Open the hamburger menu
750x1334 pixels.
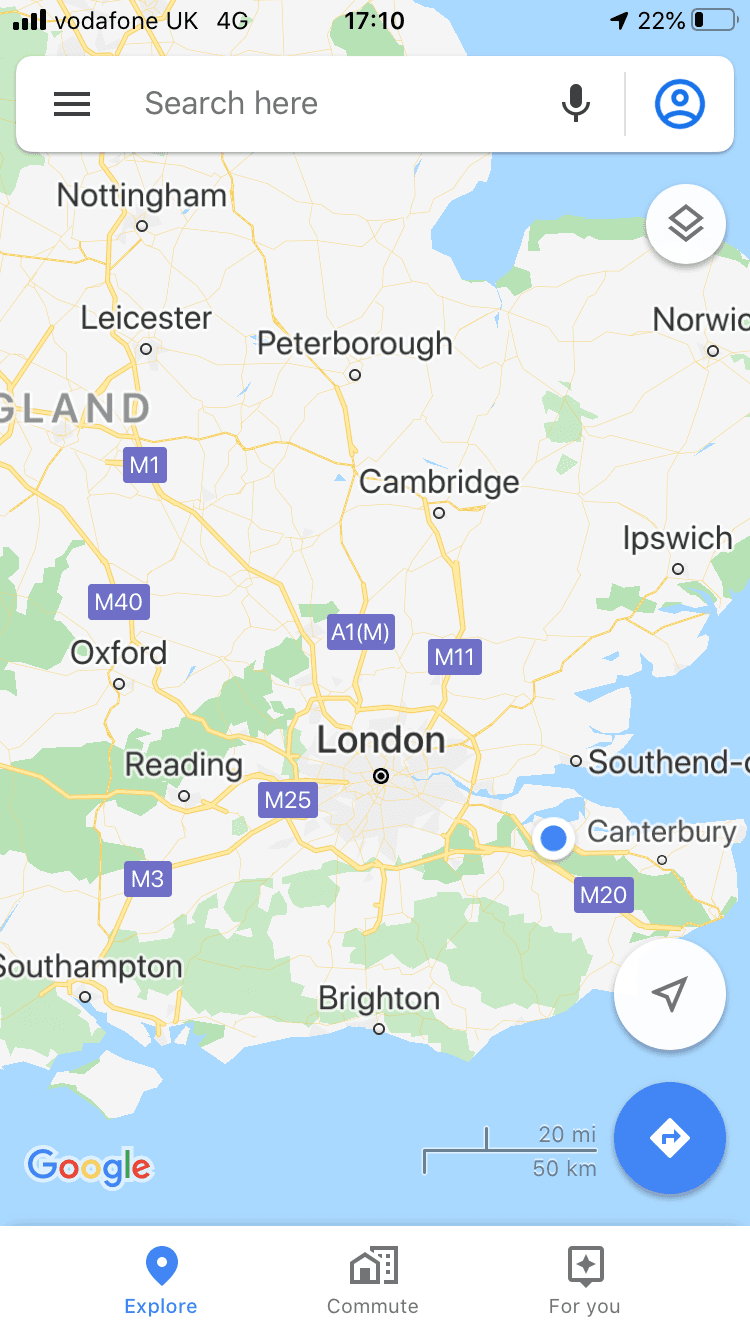pyautogui.click(x=72, y=104)
